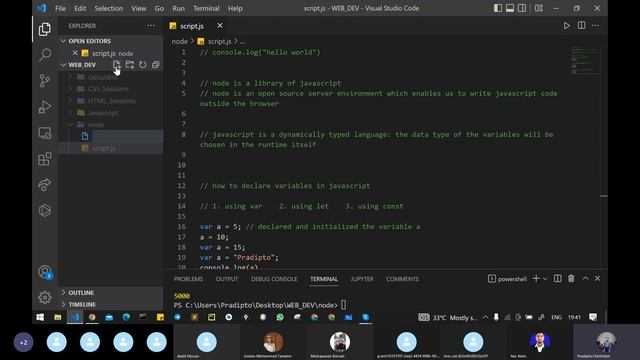
Task: Maximize the terminal panel size
Action: [585, 279]
